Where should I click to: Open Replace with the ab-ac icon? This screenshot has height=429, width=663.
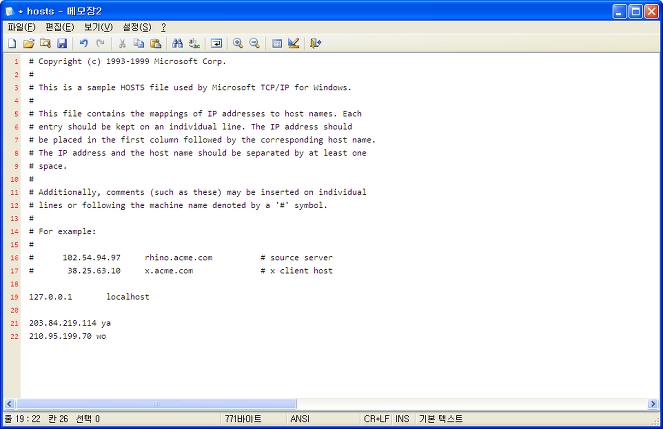tap(195, 43)
